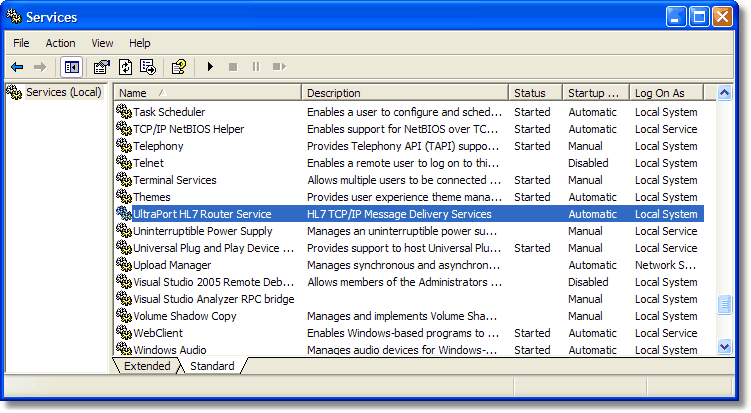
Task: Click the Export List toolbar icon
Action: click(148, 67)
